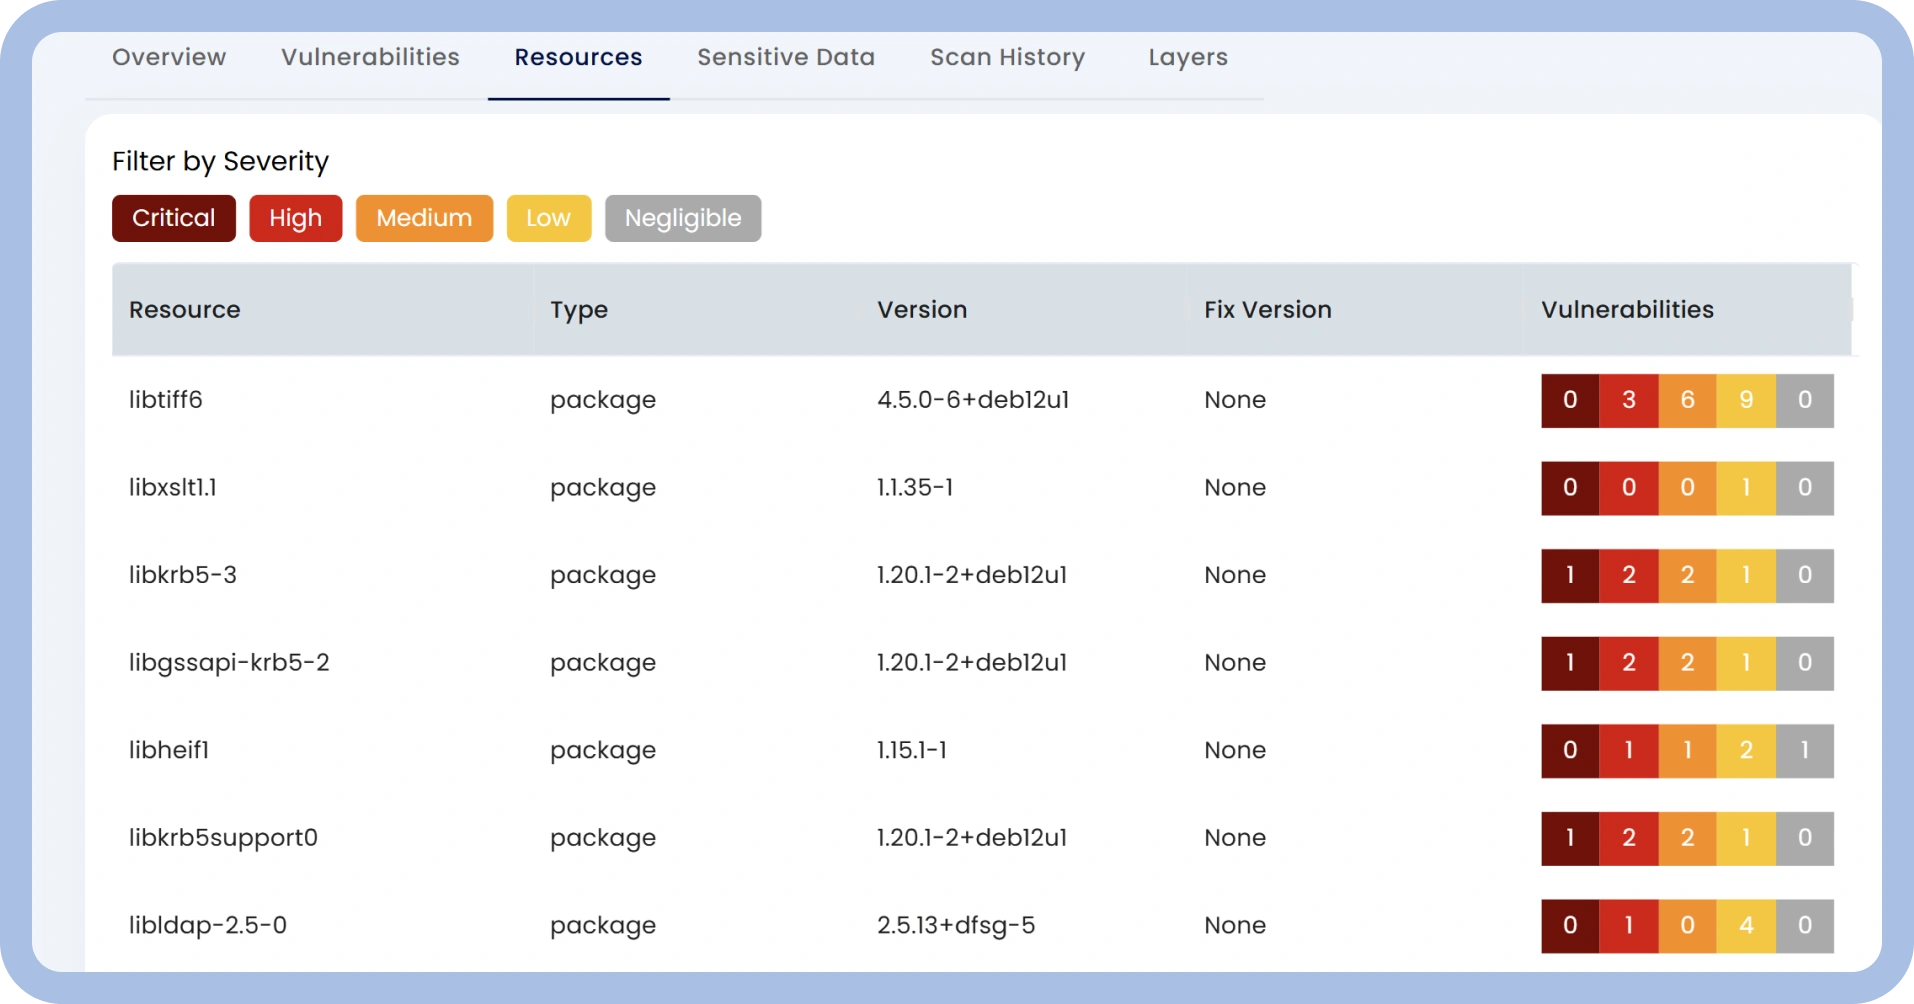Toggle the Negligible severity filter

click(x=683, y=218)
